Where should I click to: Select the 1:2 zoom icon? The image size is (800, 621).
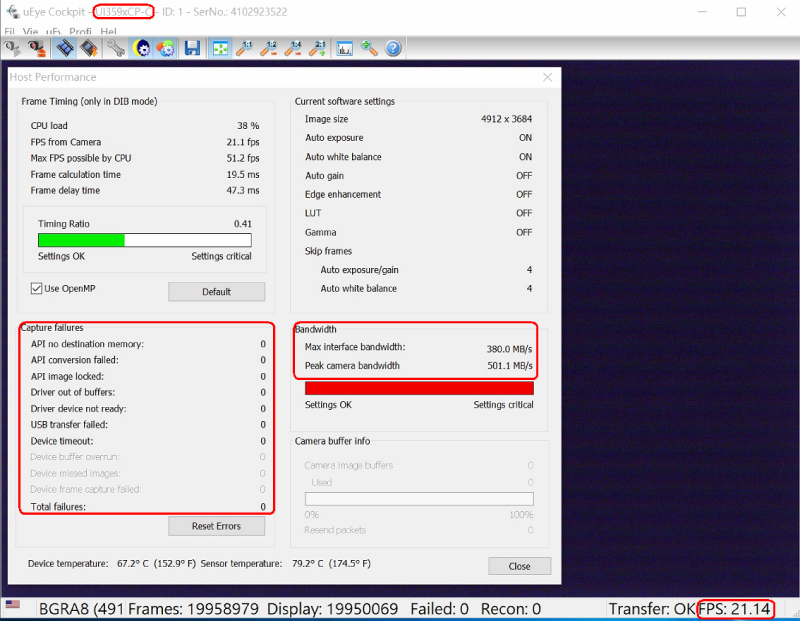269,48
